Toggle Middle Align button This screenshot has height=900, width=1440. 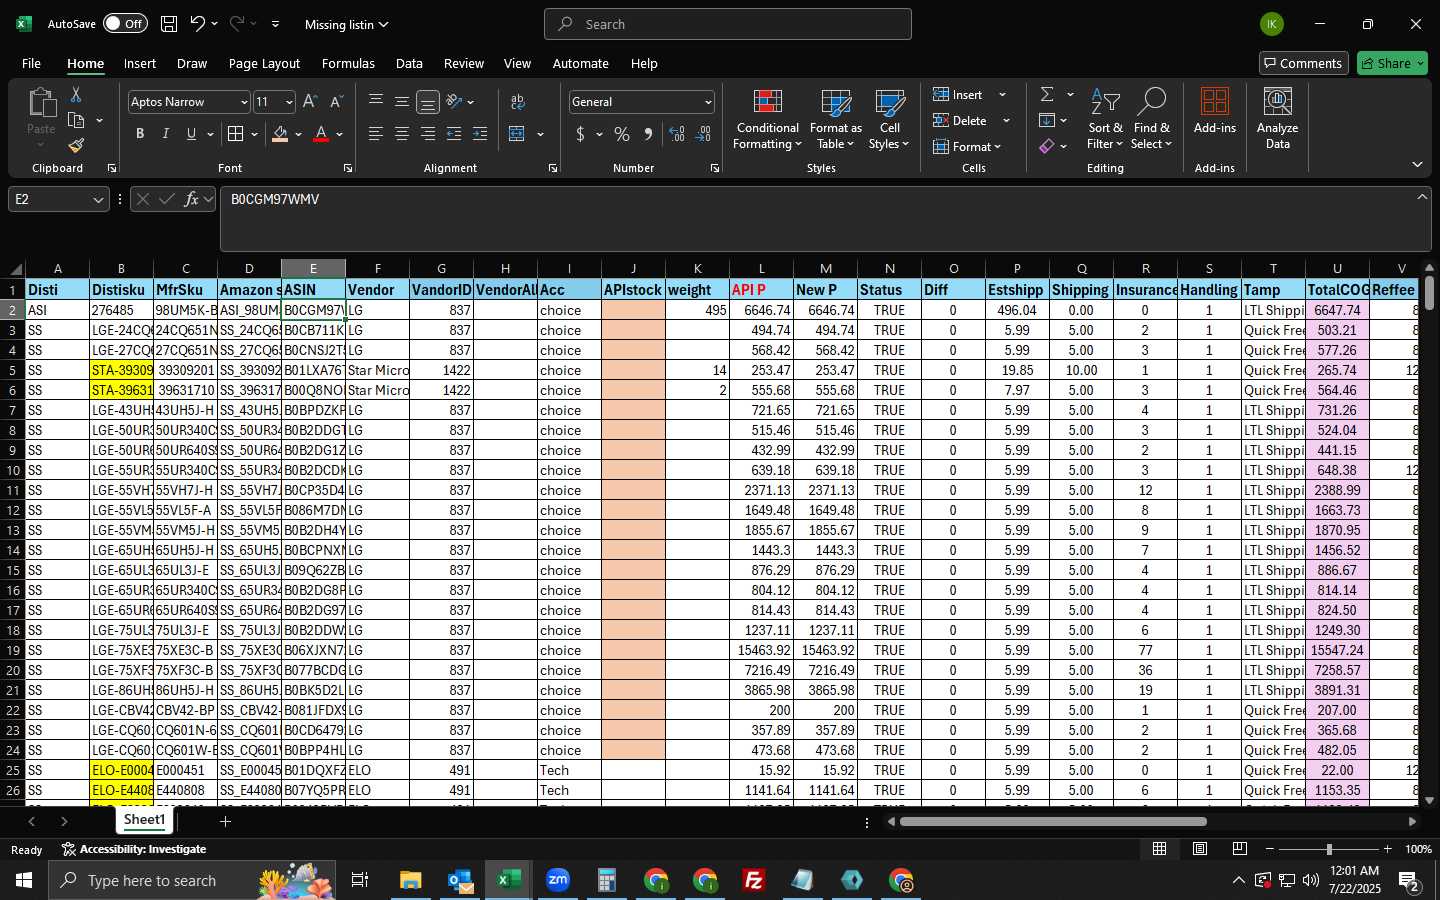[x=402, y=102]
